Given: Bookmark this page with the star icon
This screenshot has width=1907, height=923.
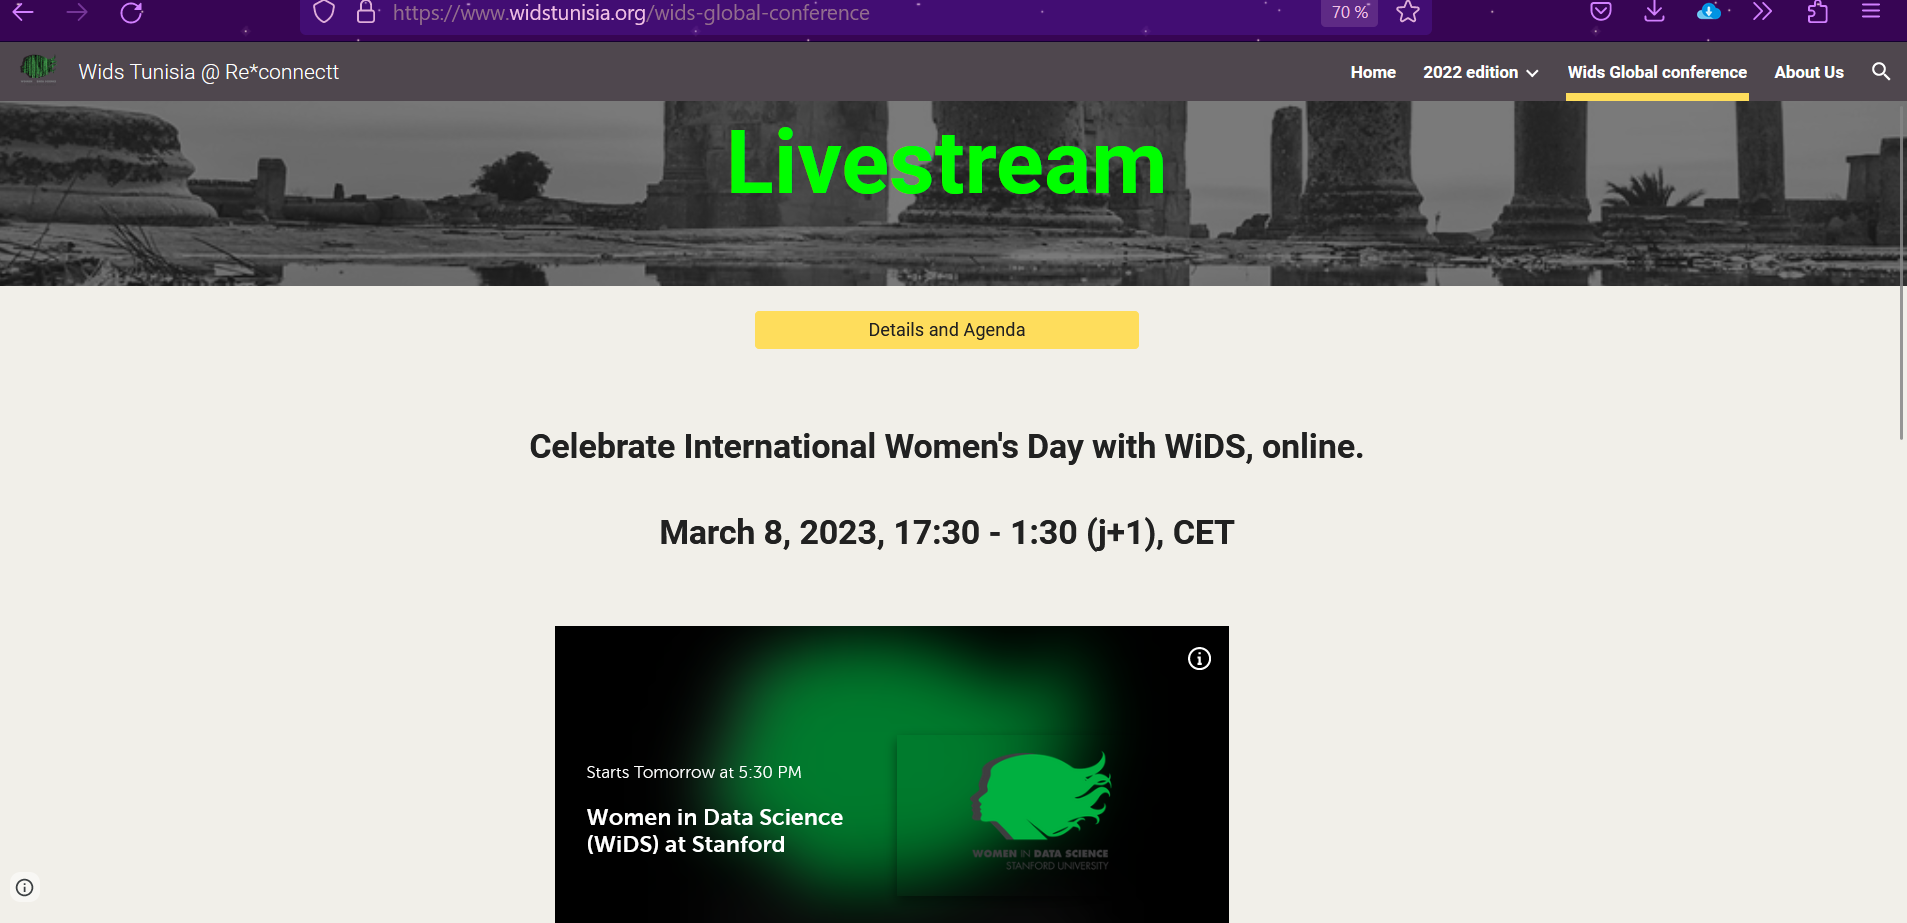Looking at the screenshot, I should click(1408, 12).
